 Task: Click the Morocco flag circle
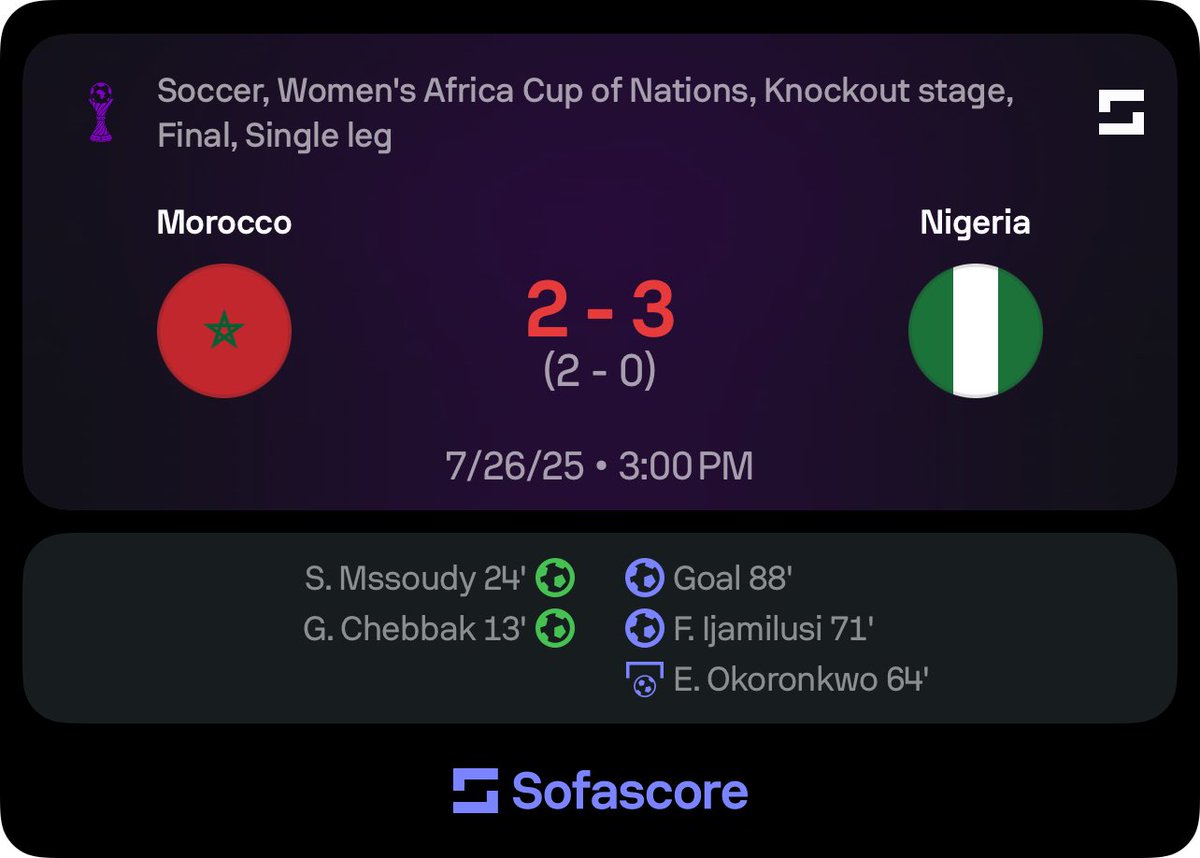224,331
